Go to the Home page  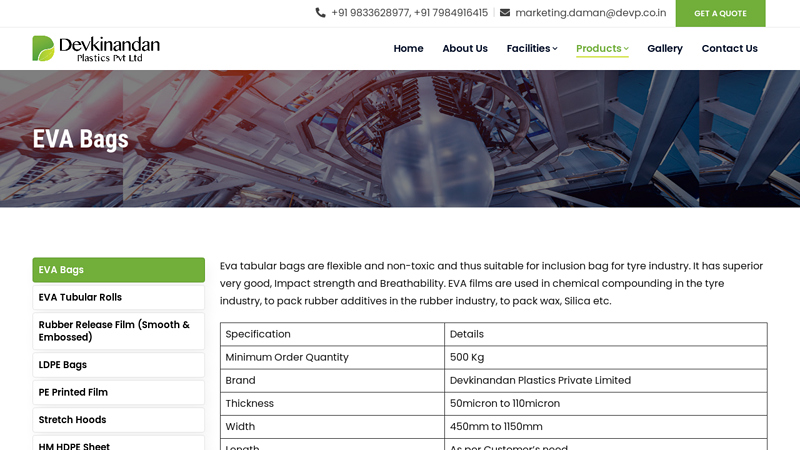pos(408,49)
